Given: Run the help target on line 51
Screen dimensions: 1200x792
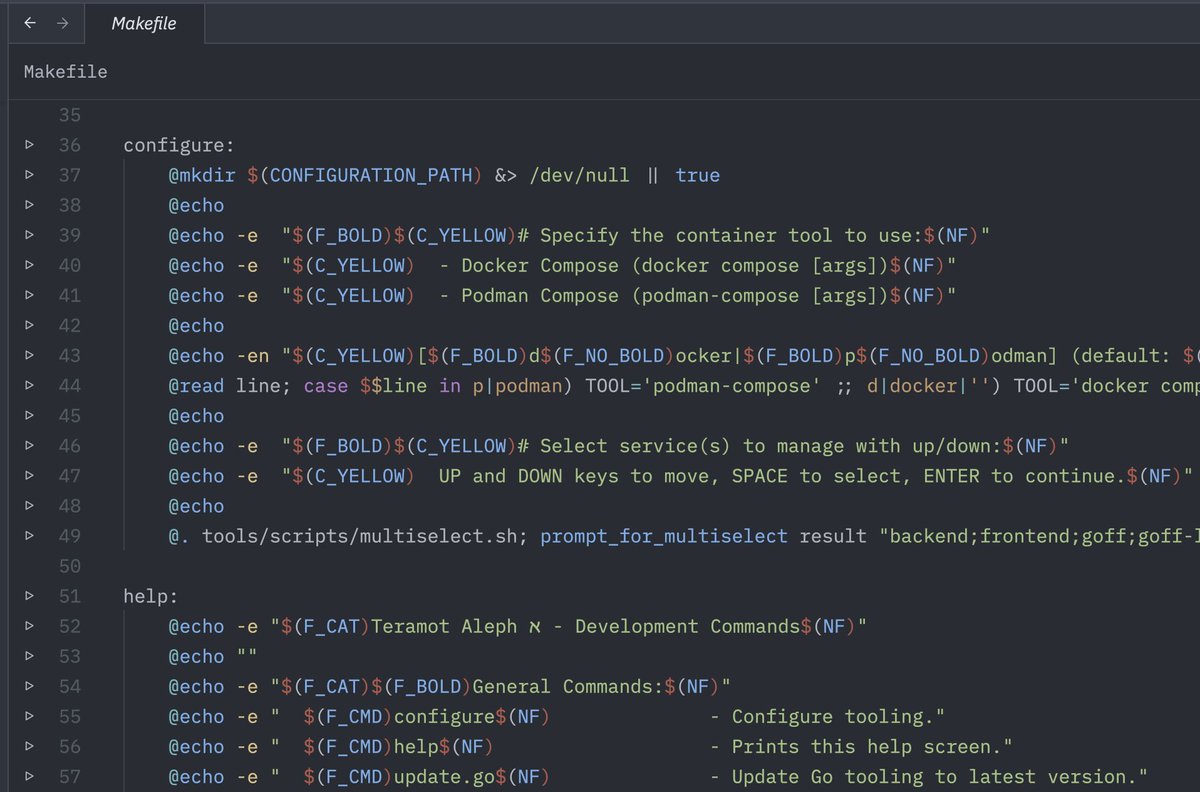Looking at the screenshot, I should [30, 596].
